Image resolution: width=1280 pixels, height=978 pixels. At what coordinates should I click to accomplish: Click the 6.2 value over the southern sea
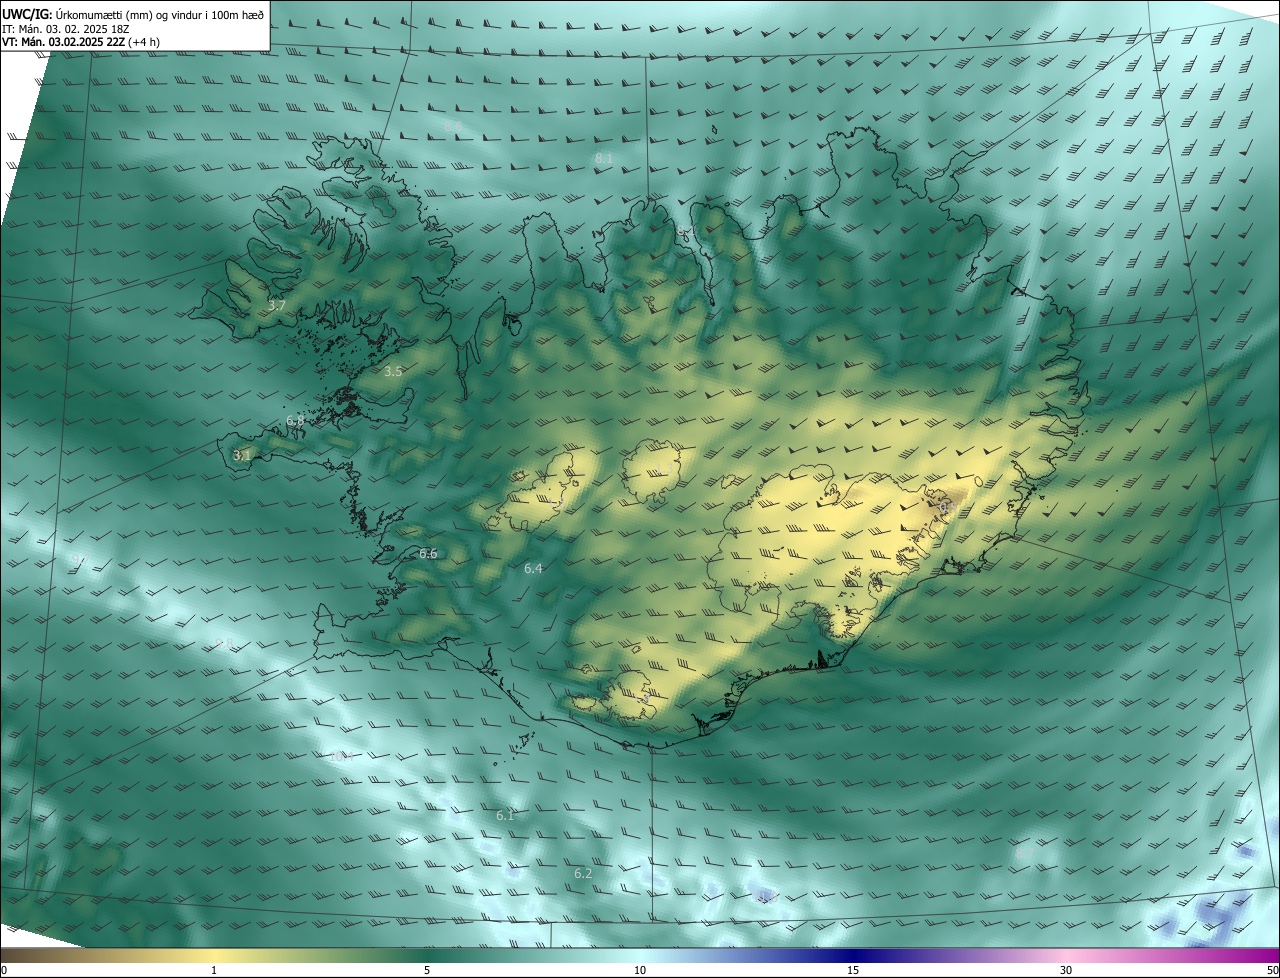pos(583,874)
